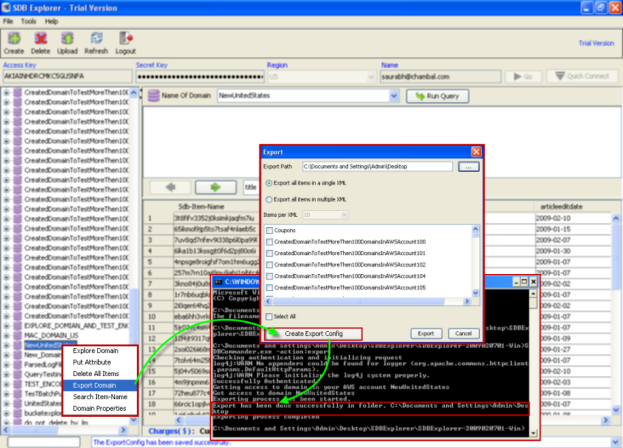Click the Quick Connect button

pyautogui.click(x=582, y=76)
